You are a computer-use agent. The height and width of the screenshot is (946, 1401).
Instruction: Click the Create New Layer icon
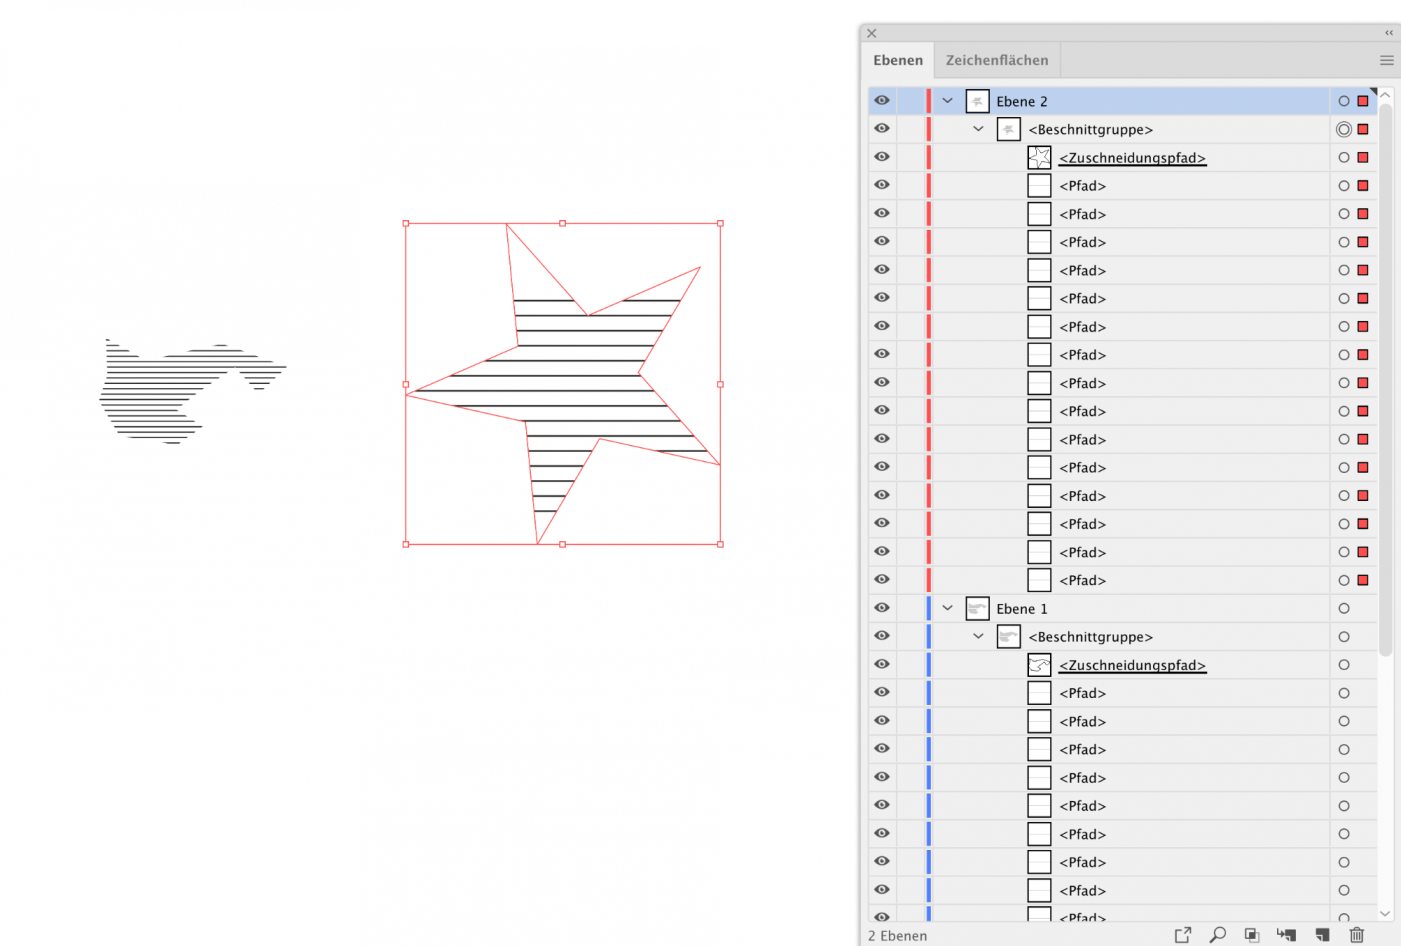[1322, 935]
